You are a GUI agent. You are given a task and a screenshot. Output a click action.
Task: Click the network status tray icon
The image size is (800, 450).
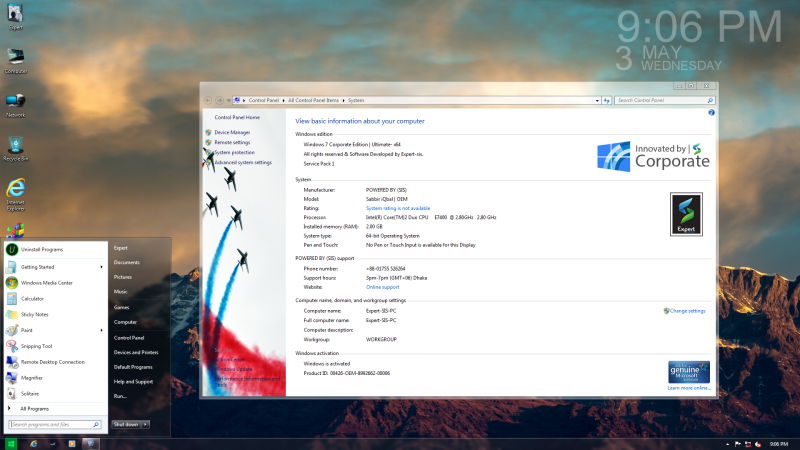[x=748, y=444]
